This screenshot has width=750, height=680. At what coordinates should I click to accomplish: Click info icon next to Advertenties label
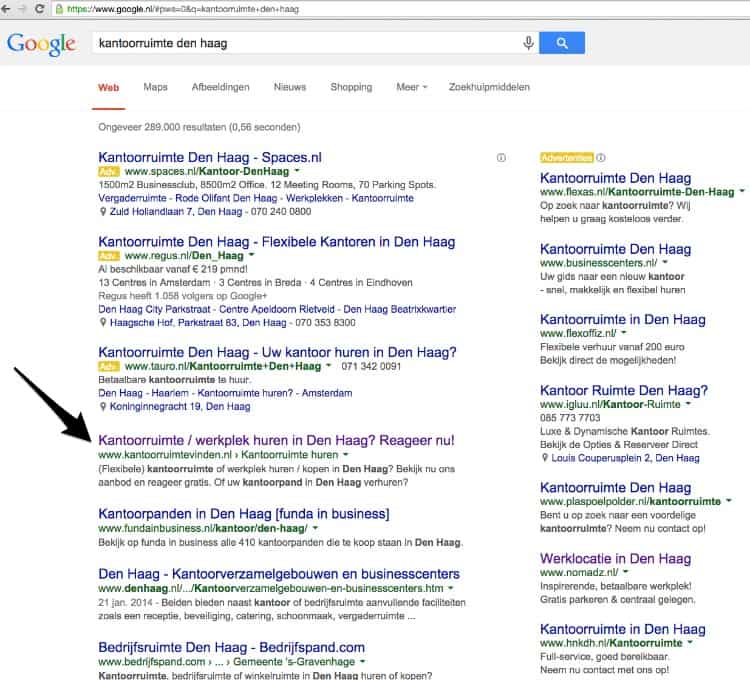coord(601,157)
